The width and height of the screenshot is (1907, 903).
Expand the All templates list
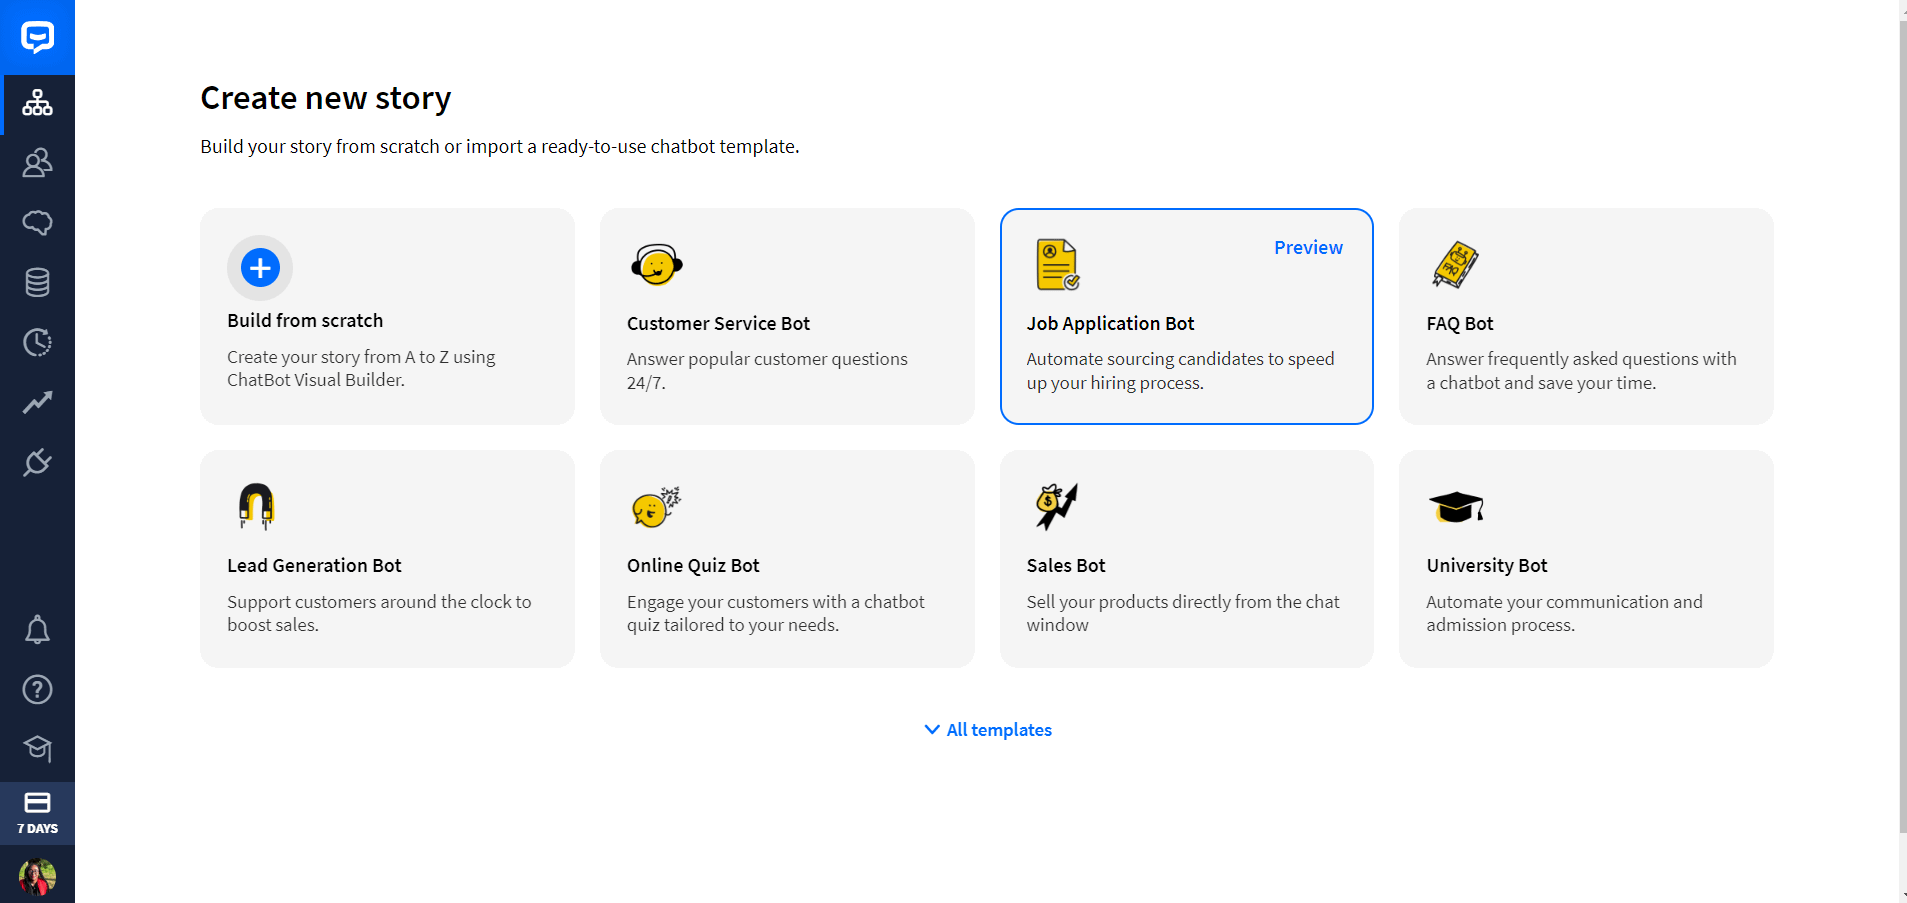[x=987, y=729]
